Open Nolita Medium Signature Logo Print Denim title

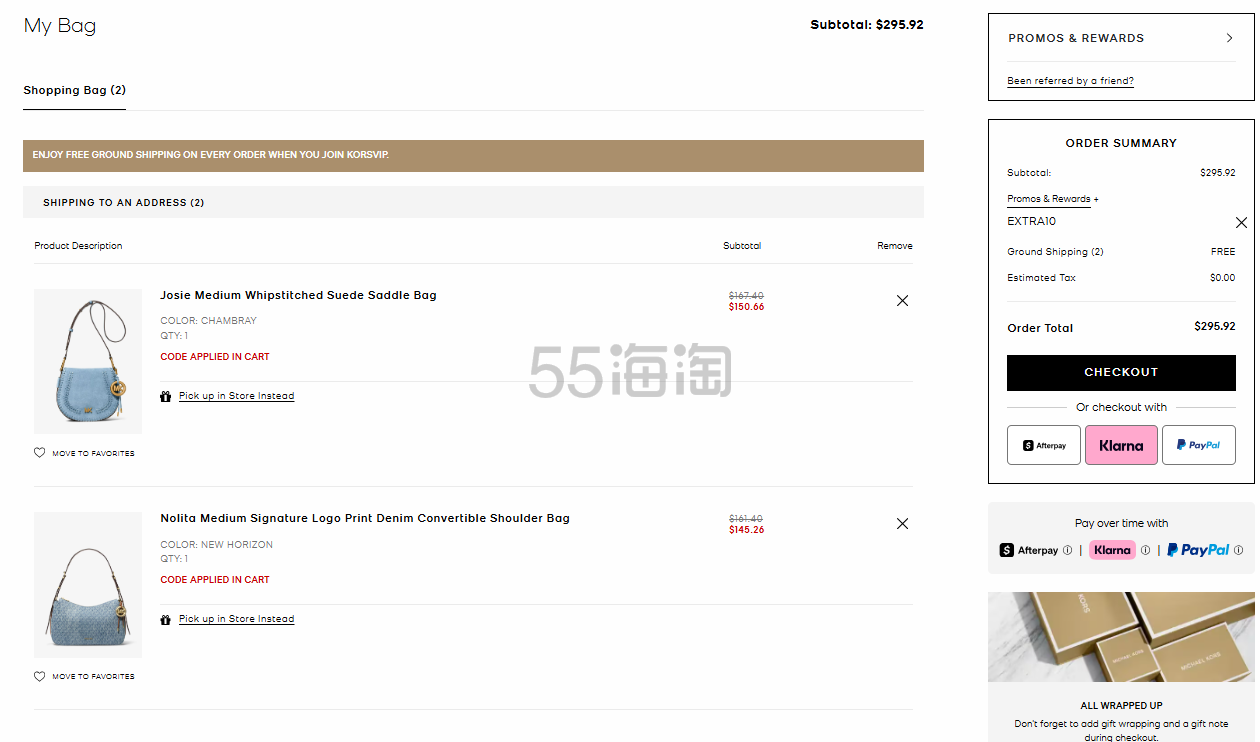point(365,518)
